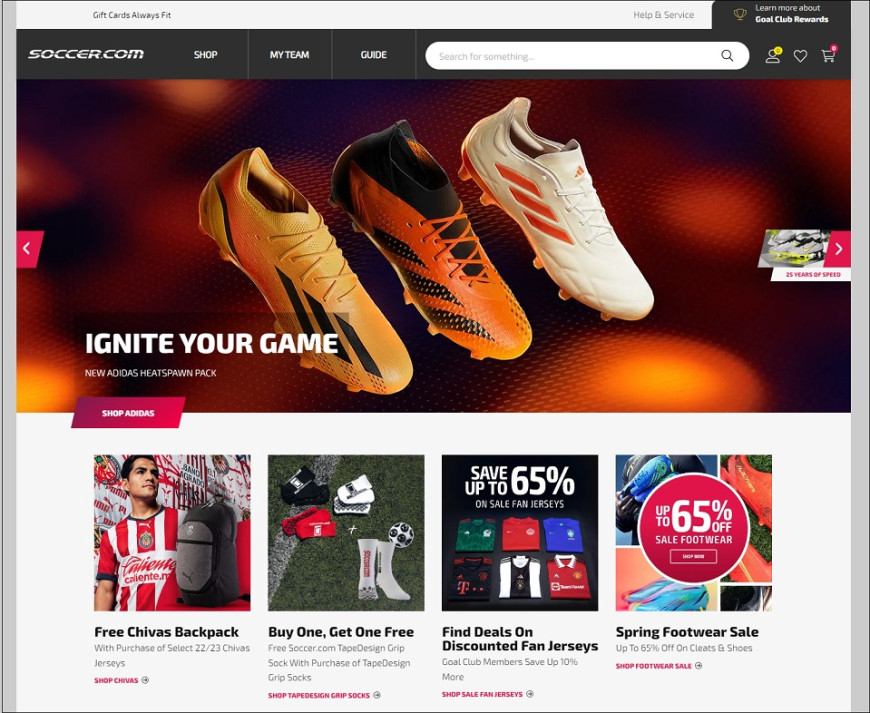
Task: Click Find Deals On Discounted Fan Jerseys heading
Action: [520, 639]
